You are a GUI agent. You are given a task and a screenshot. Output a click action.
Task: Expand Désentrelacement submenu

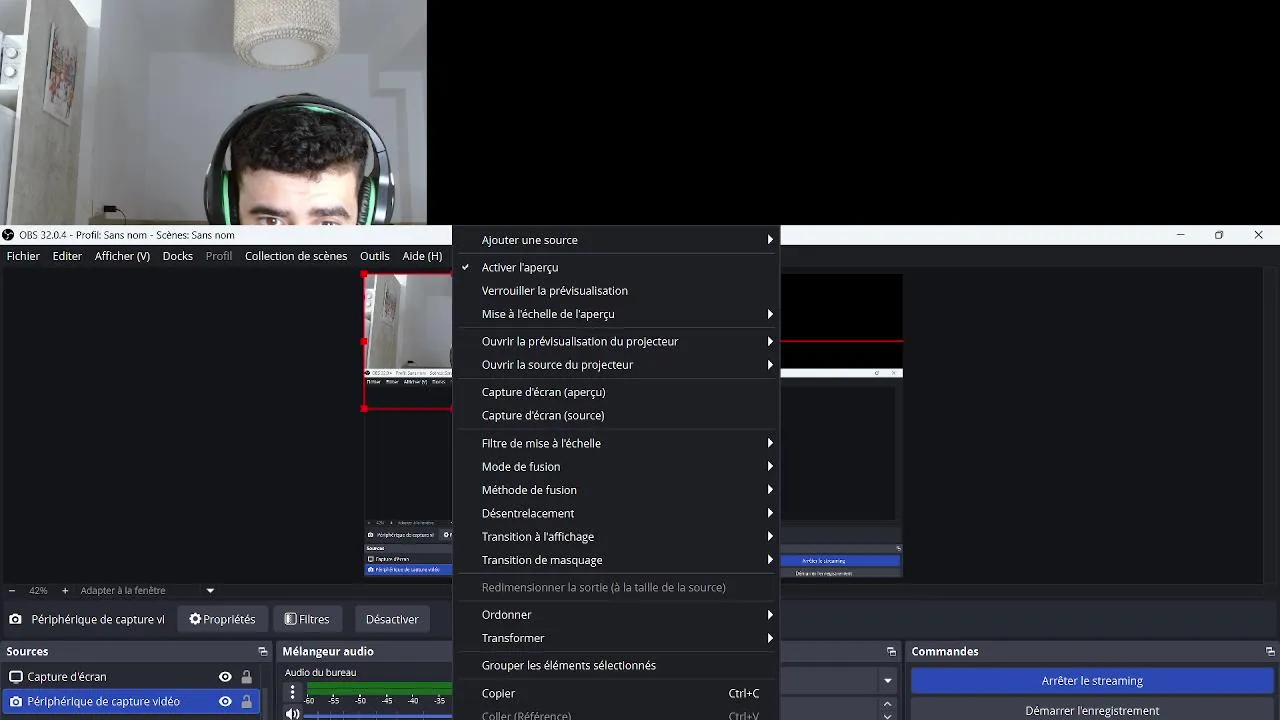coord(616,513)
